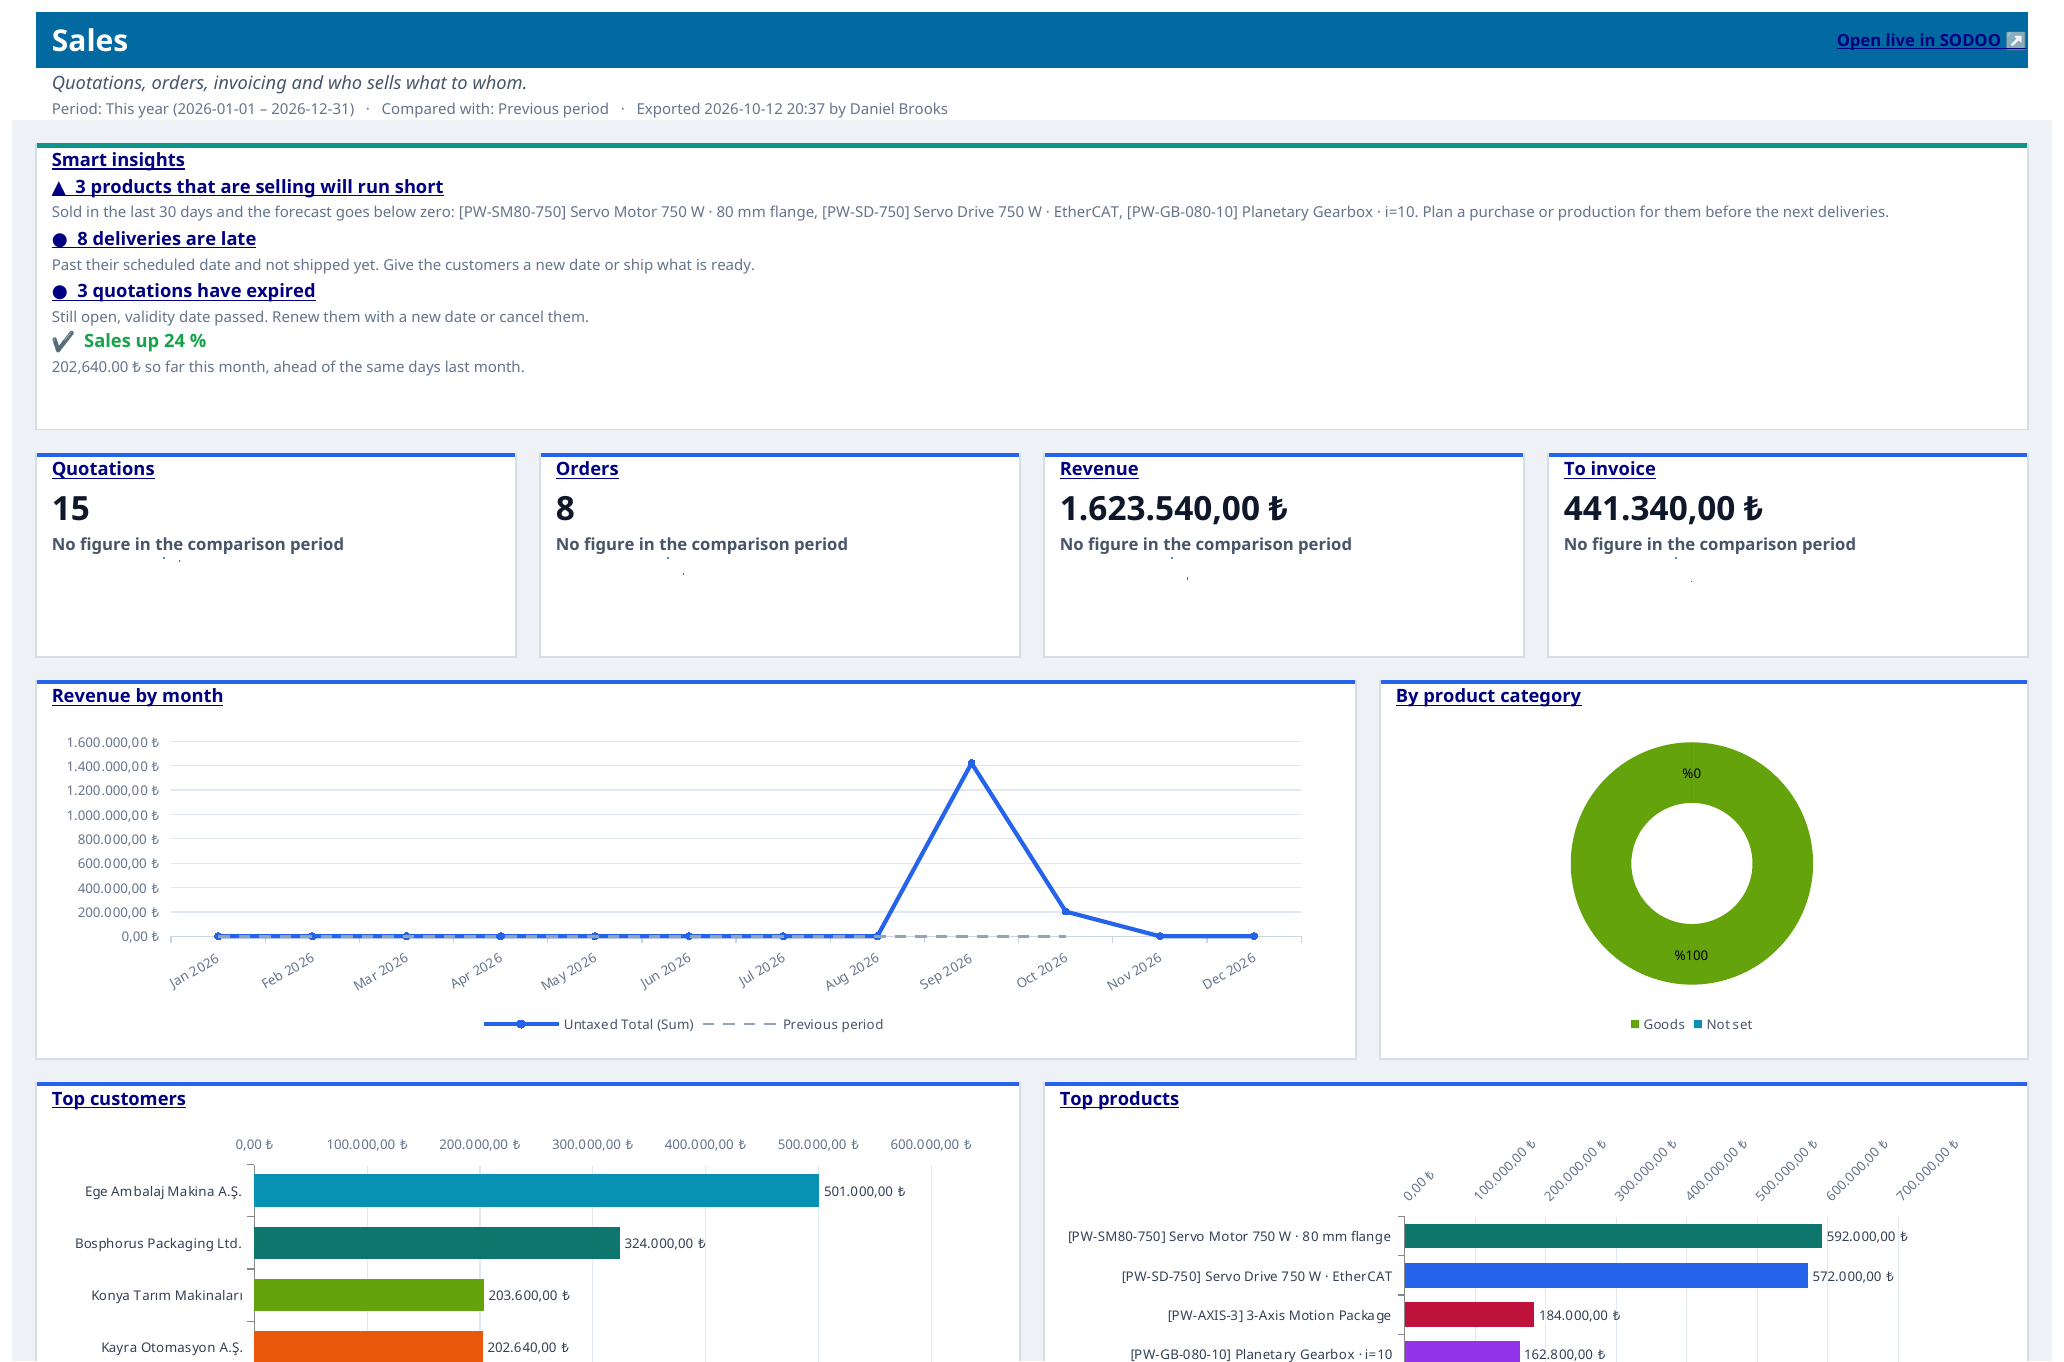Open the By product category title
Screen dimensions: 2064x1362
pyautogui.click(x=1488, y=696)
